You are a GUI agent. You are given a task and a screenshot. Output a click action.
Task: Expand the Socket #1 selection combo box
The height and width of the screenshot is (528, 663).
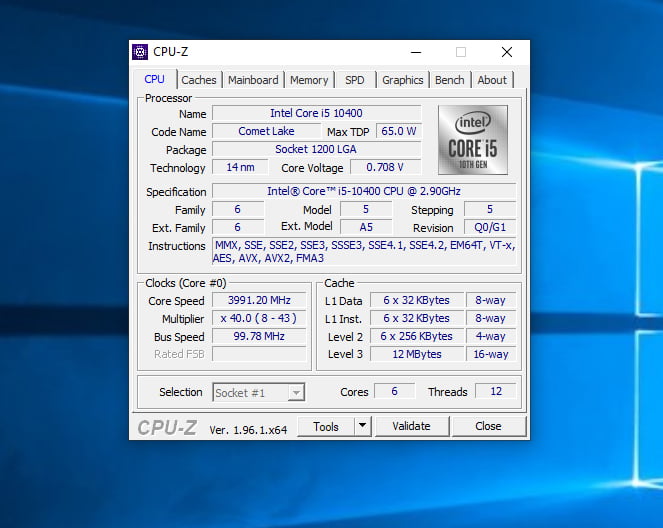click(x=258, y=393)
